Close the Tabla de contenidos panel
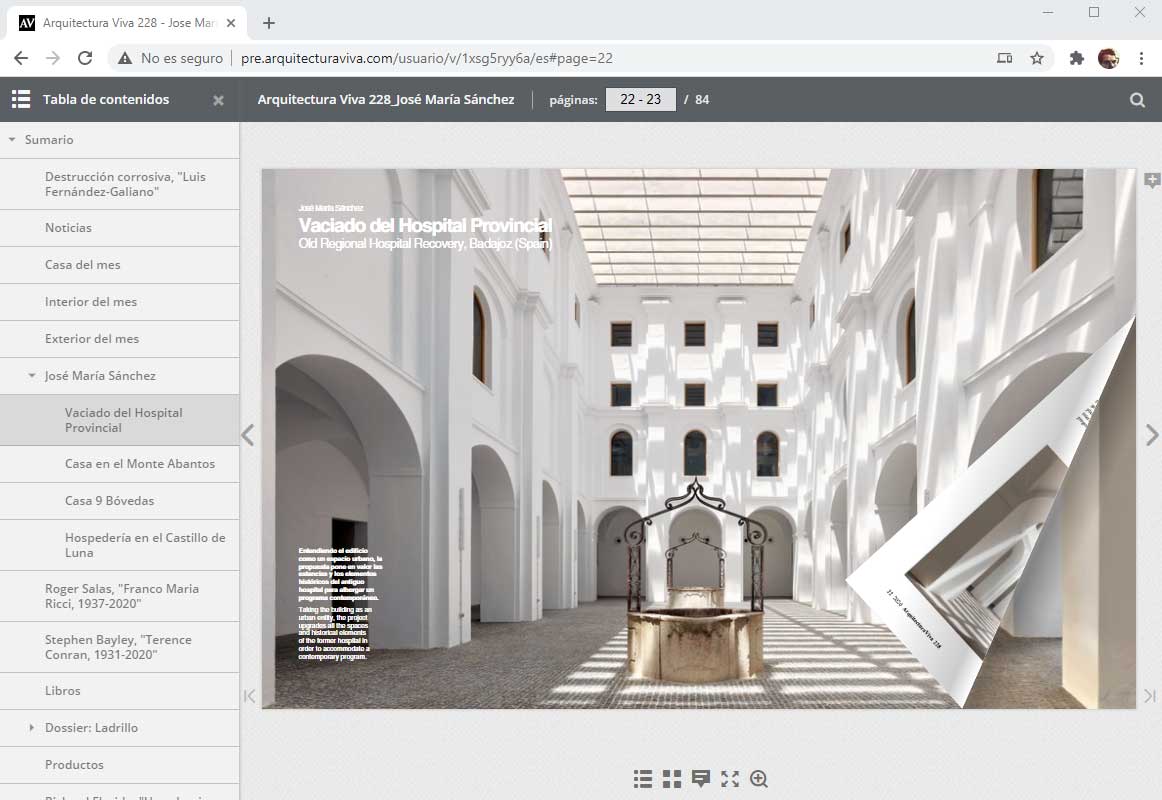The width and height of the screenshot is (1162, 800). [218, 100]
